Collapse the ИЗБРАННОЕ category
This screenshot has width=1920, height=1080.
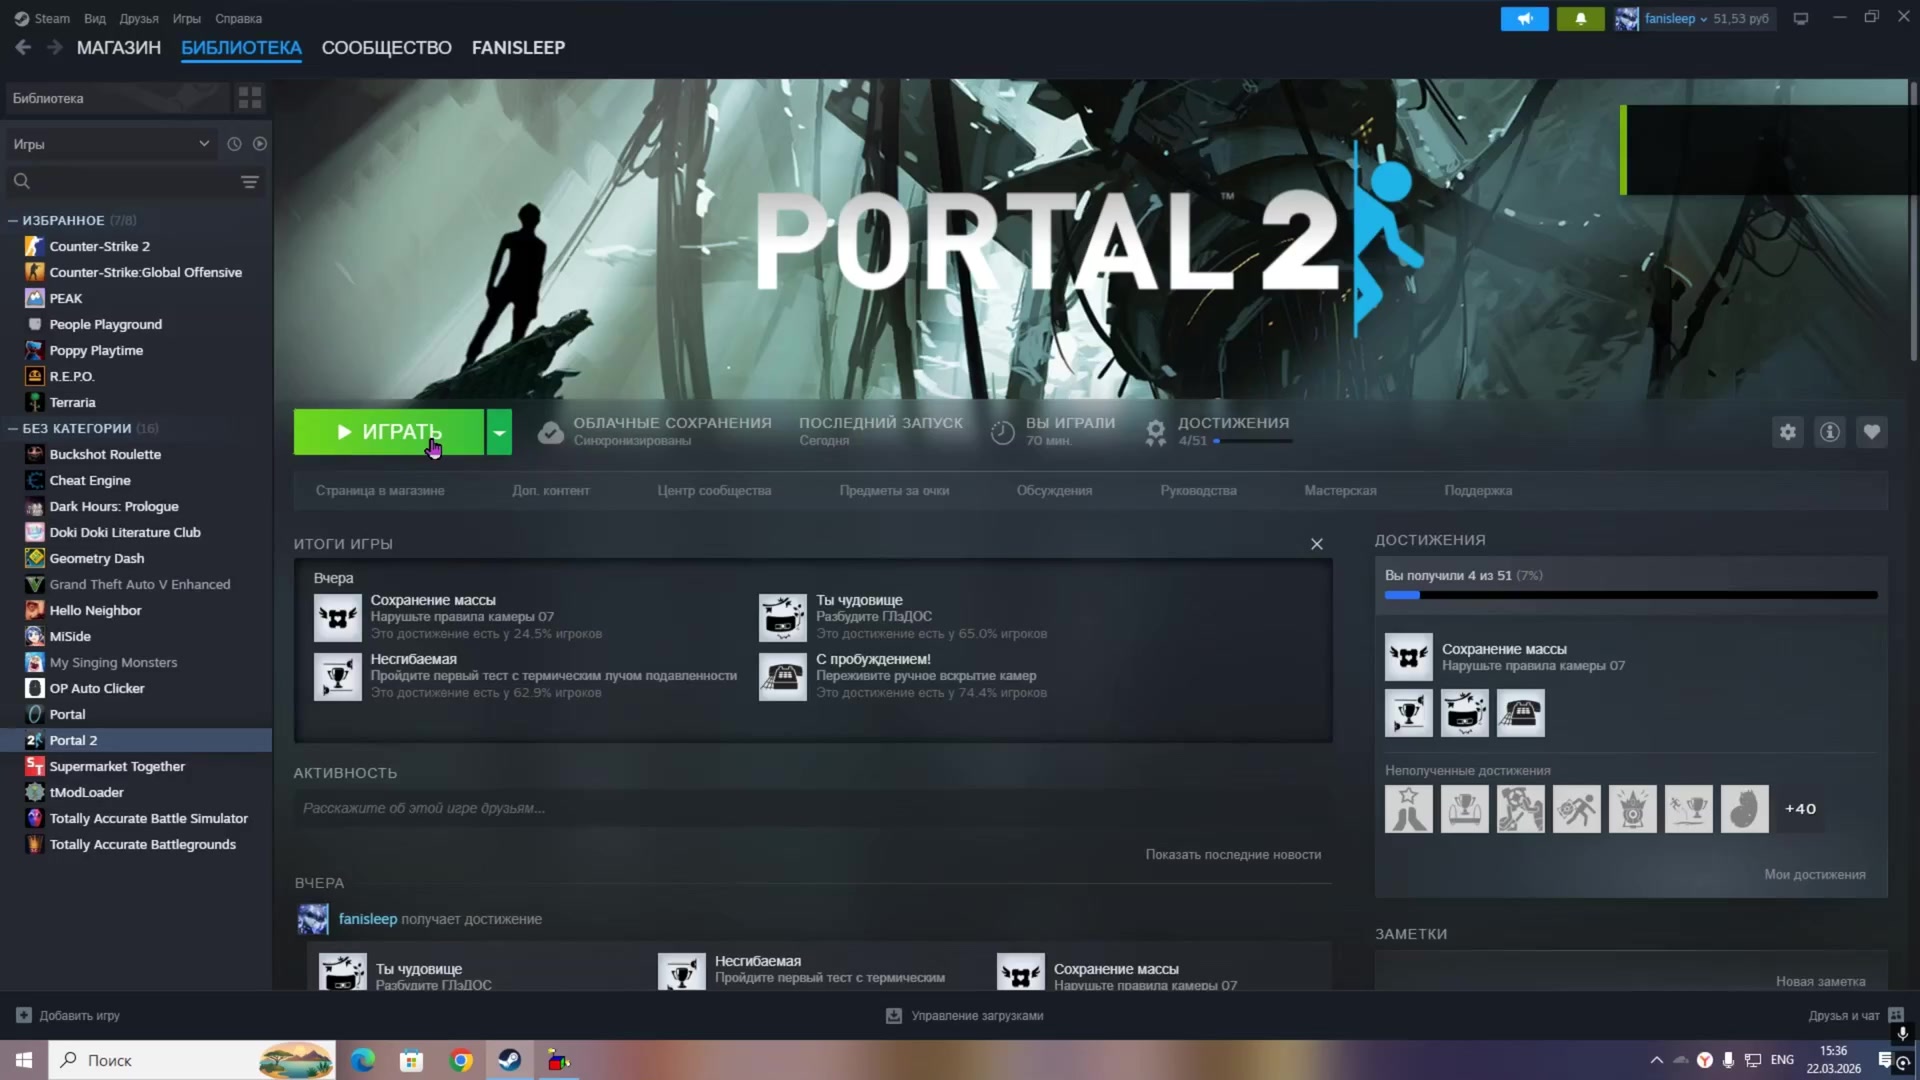point(13,220)
